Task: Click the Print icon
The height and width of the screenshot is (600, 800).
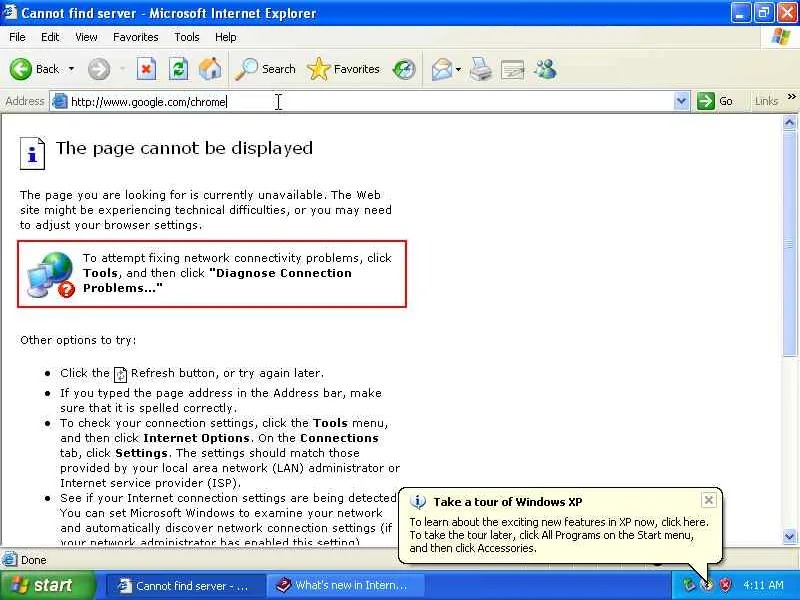Action: [x=481, y=69]
